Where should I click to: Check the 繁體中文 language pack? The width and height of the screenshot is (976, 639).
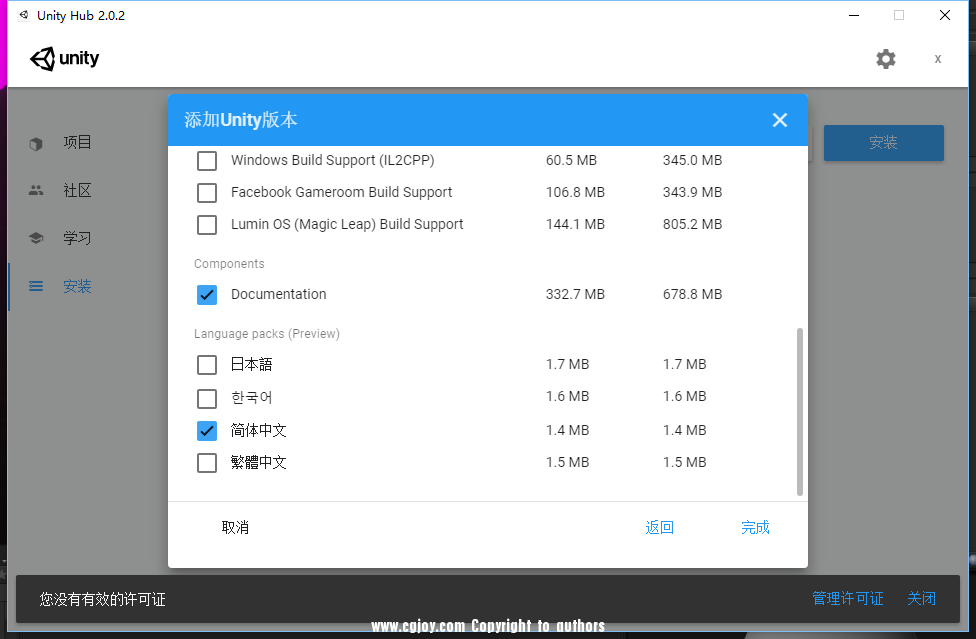(207, 463)
